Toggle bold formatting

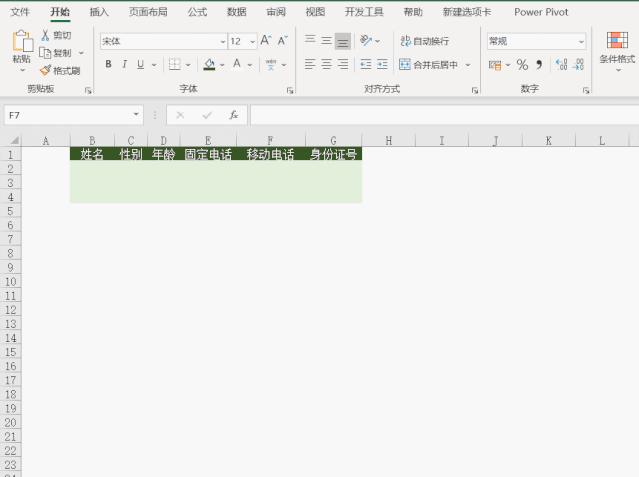[108, 64]
